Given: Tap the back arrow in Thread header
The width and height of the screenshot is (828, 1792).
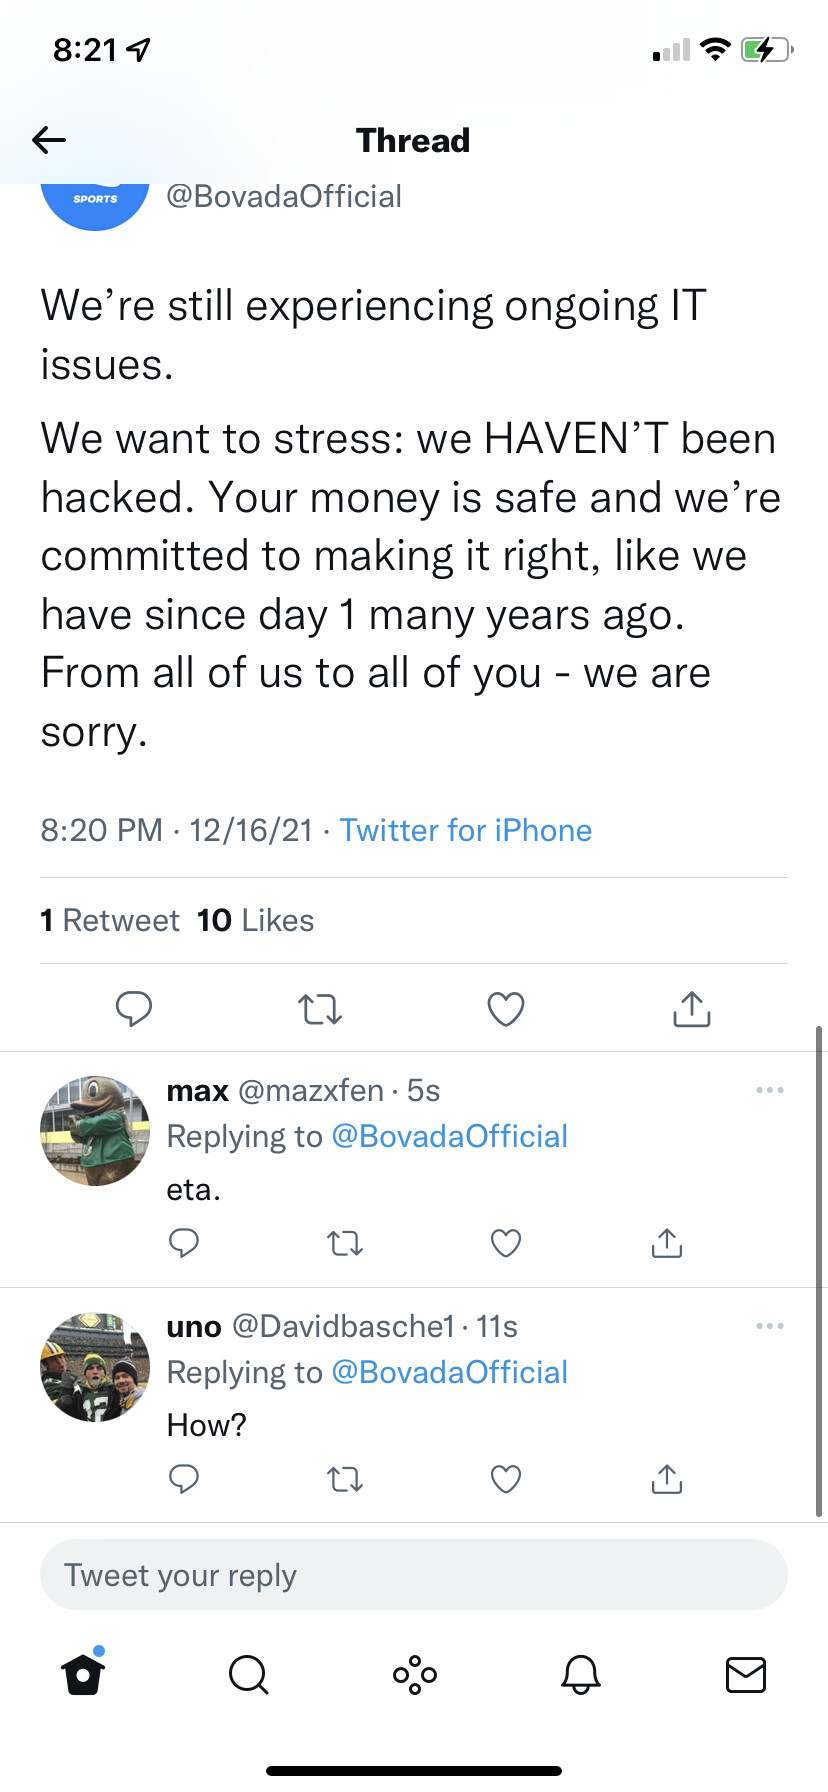Looking at the screenshot, I should (x=49, y=140).
